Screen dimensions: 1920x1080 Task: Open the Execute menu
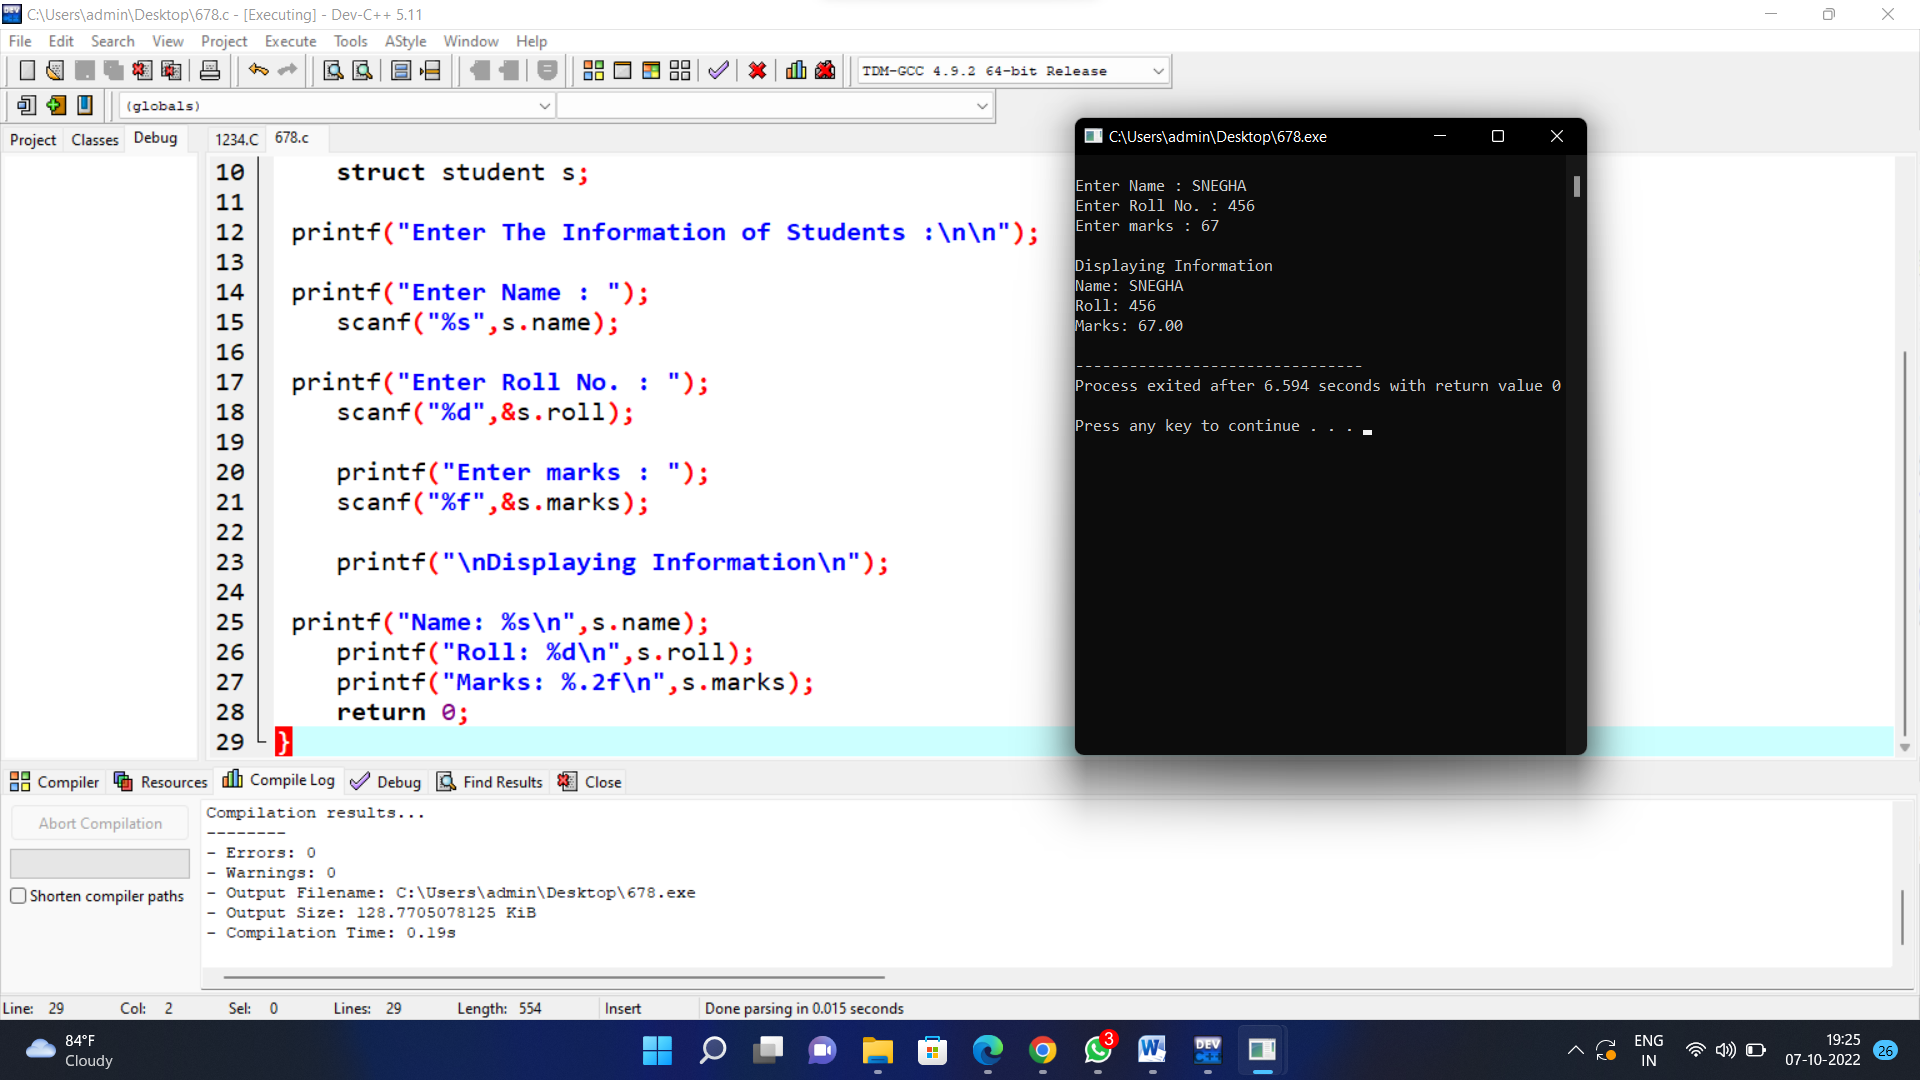290,41
